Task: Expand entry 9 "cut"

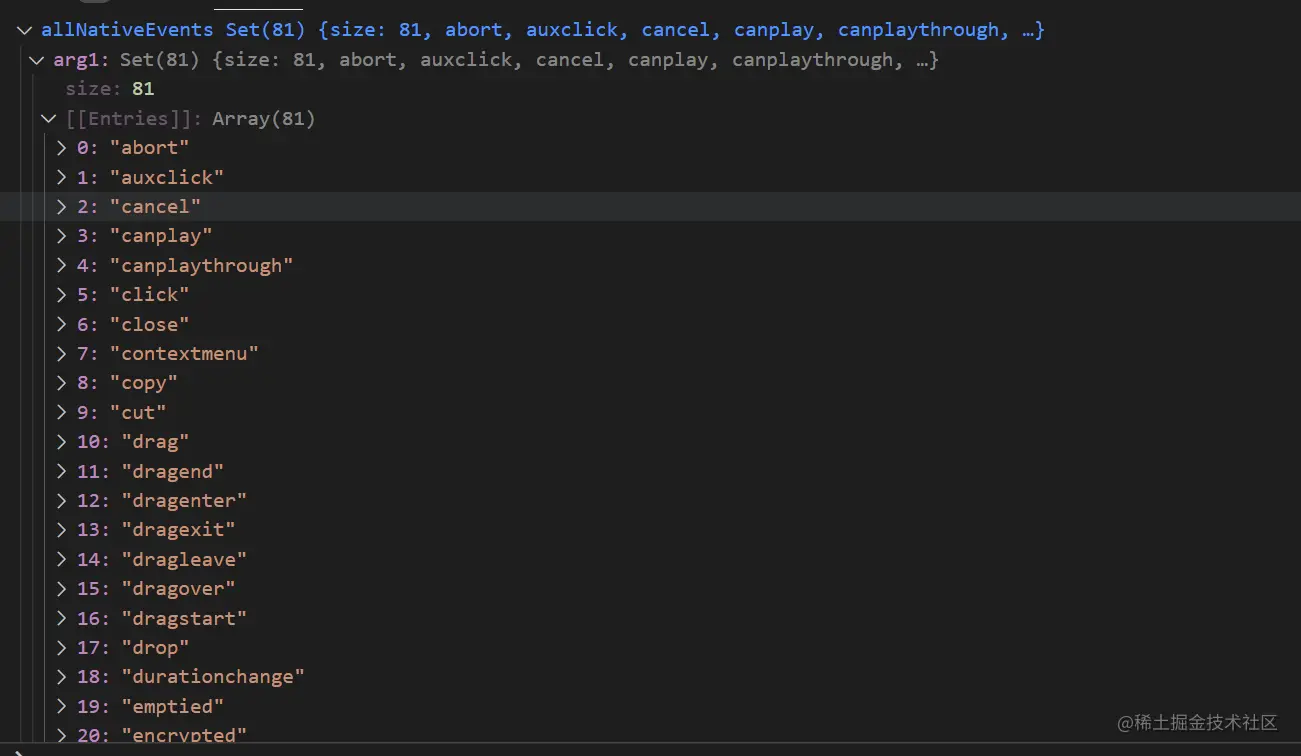Action: click(61, 413)
